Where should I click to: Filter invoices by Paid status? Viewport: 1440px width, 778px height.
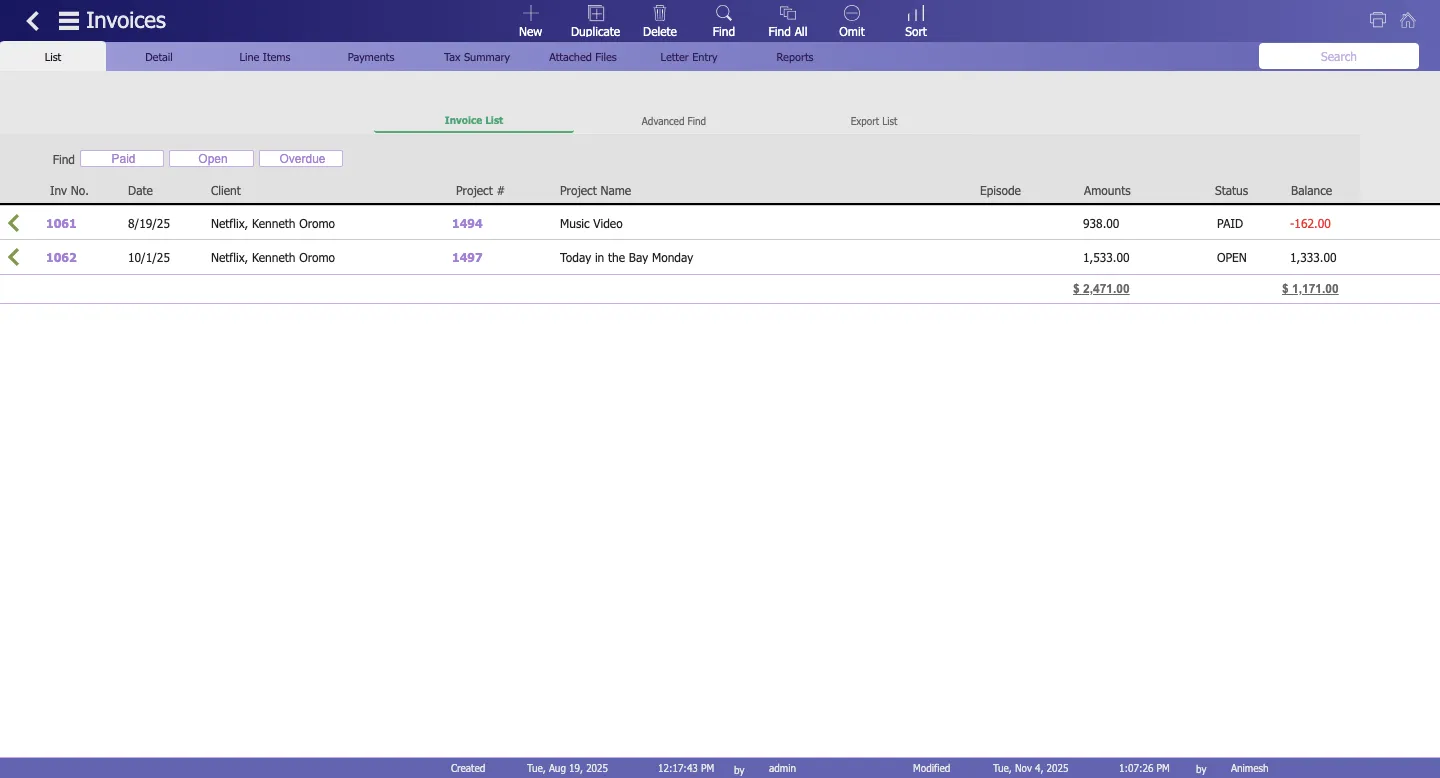122,158
